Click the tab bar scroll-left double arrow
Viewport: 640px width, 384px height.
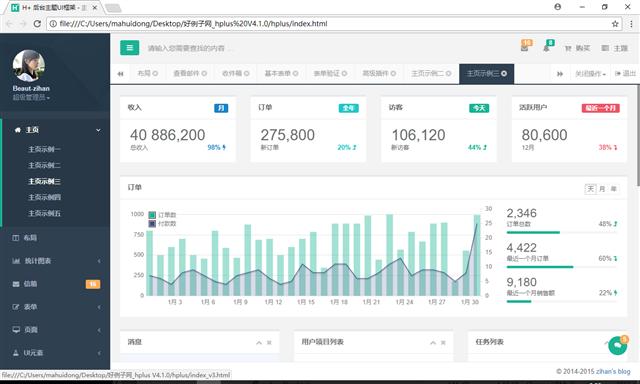click(120, 74)
